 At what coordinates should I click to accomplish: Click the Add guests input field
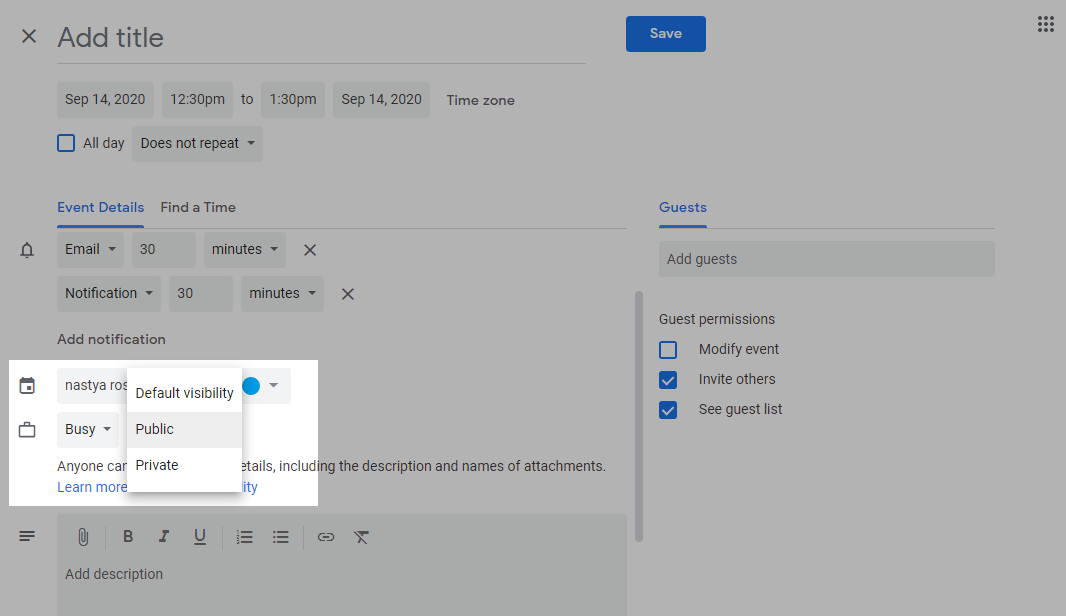point(827,258)
